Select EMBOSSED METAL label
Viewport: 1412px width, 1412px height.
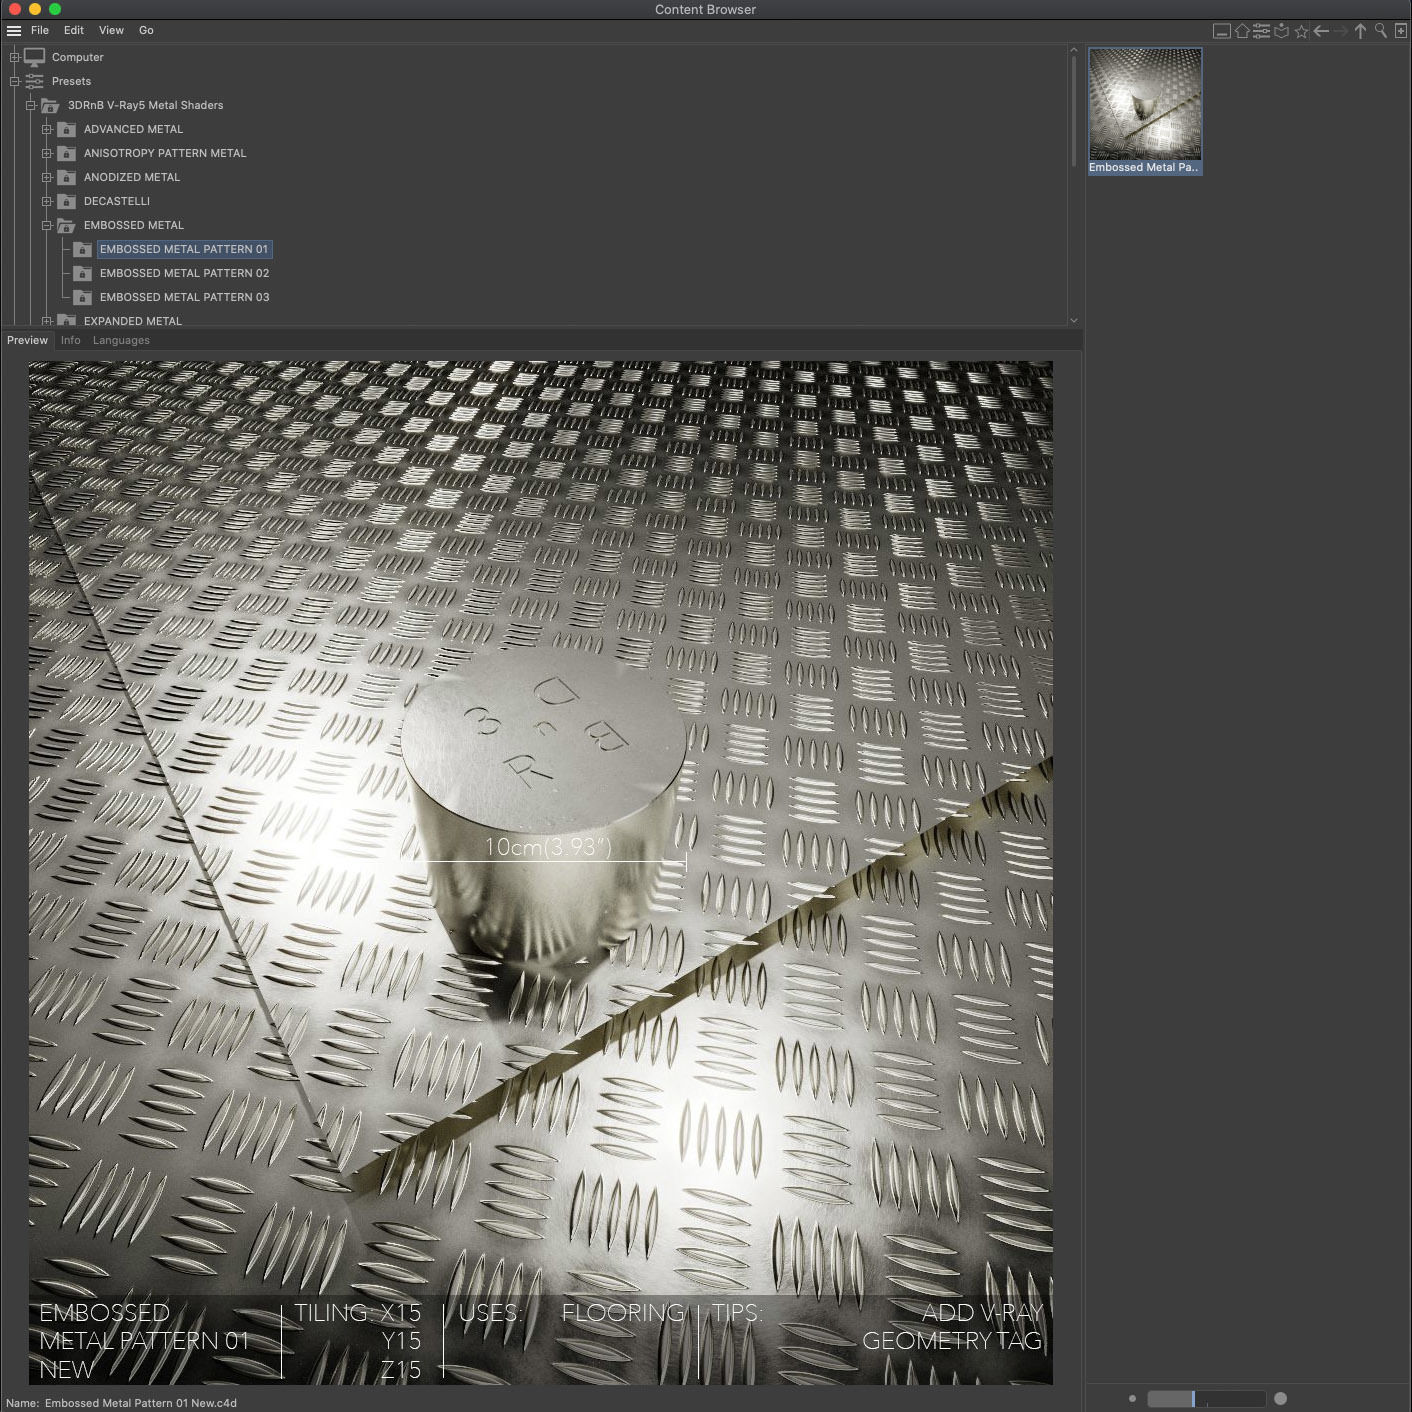coord(134,225)
